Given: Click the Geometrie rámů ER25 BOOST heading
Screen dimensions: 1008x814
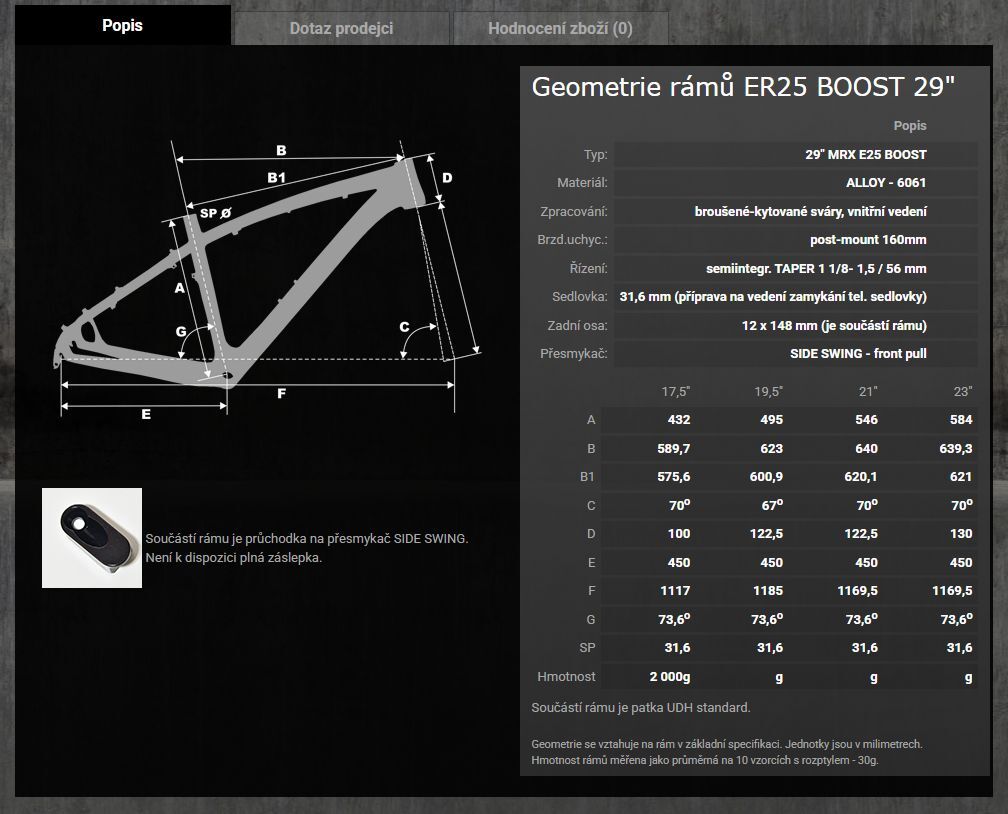Looking at the screenshot, I should coord(743,86).
